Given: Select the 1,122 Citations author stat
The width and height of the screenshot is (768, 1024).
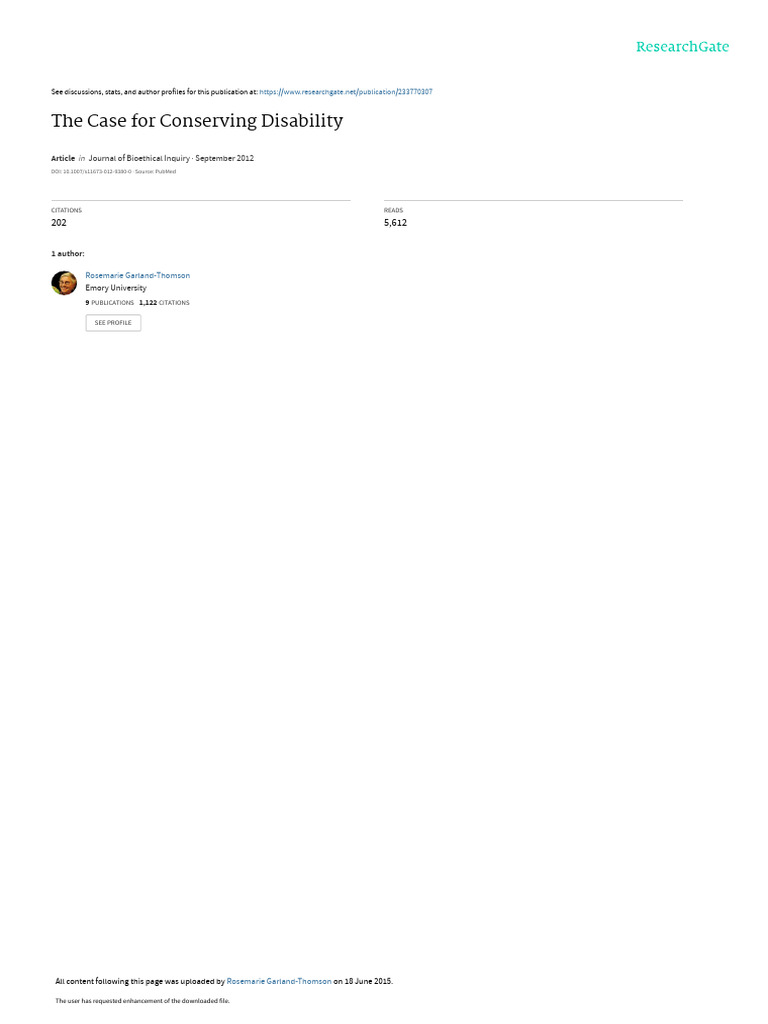Looking at the screenshot, I should tap(164, 303).
